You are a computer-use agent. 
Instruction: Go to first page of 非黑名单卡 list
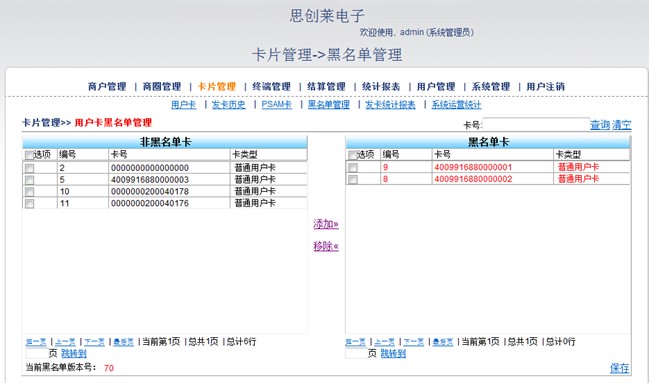pyautogui.click(x=36, y=342)
